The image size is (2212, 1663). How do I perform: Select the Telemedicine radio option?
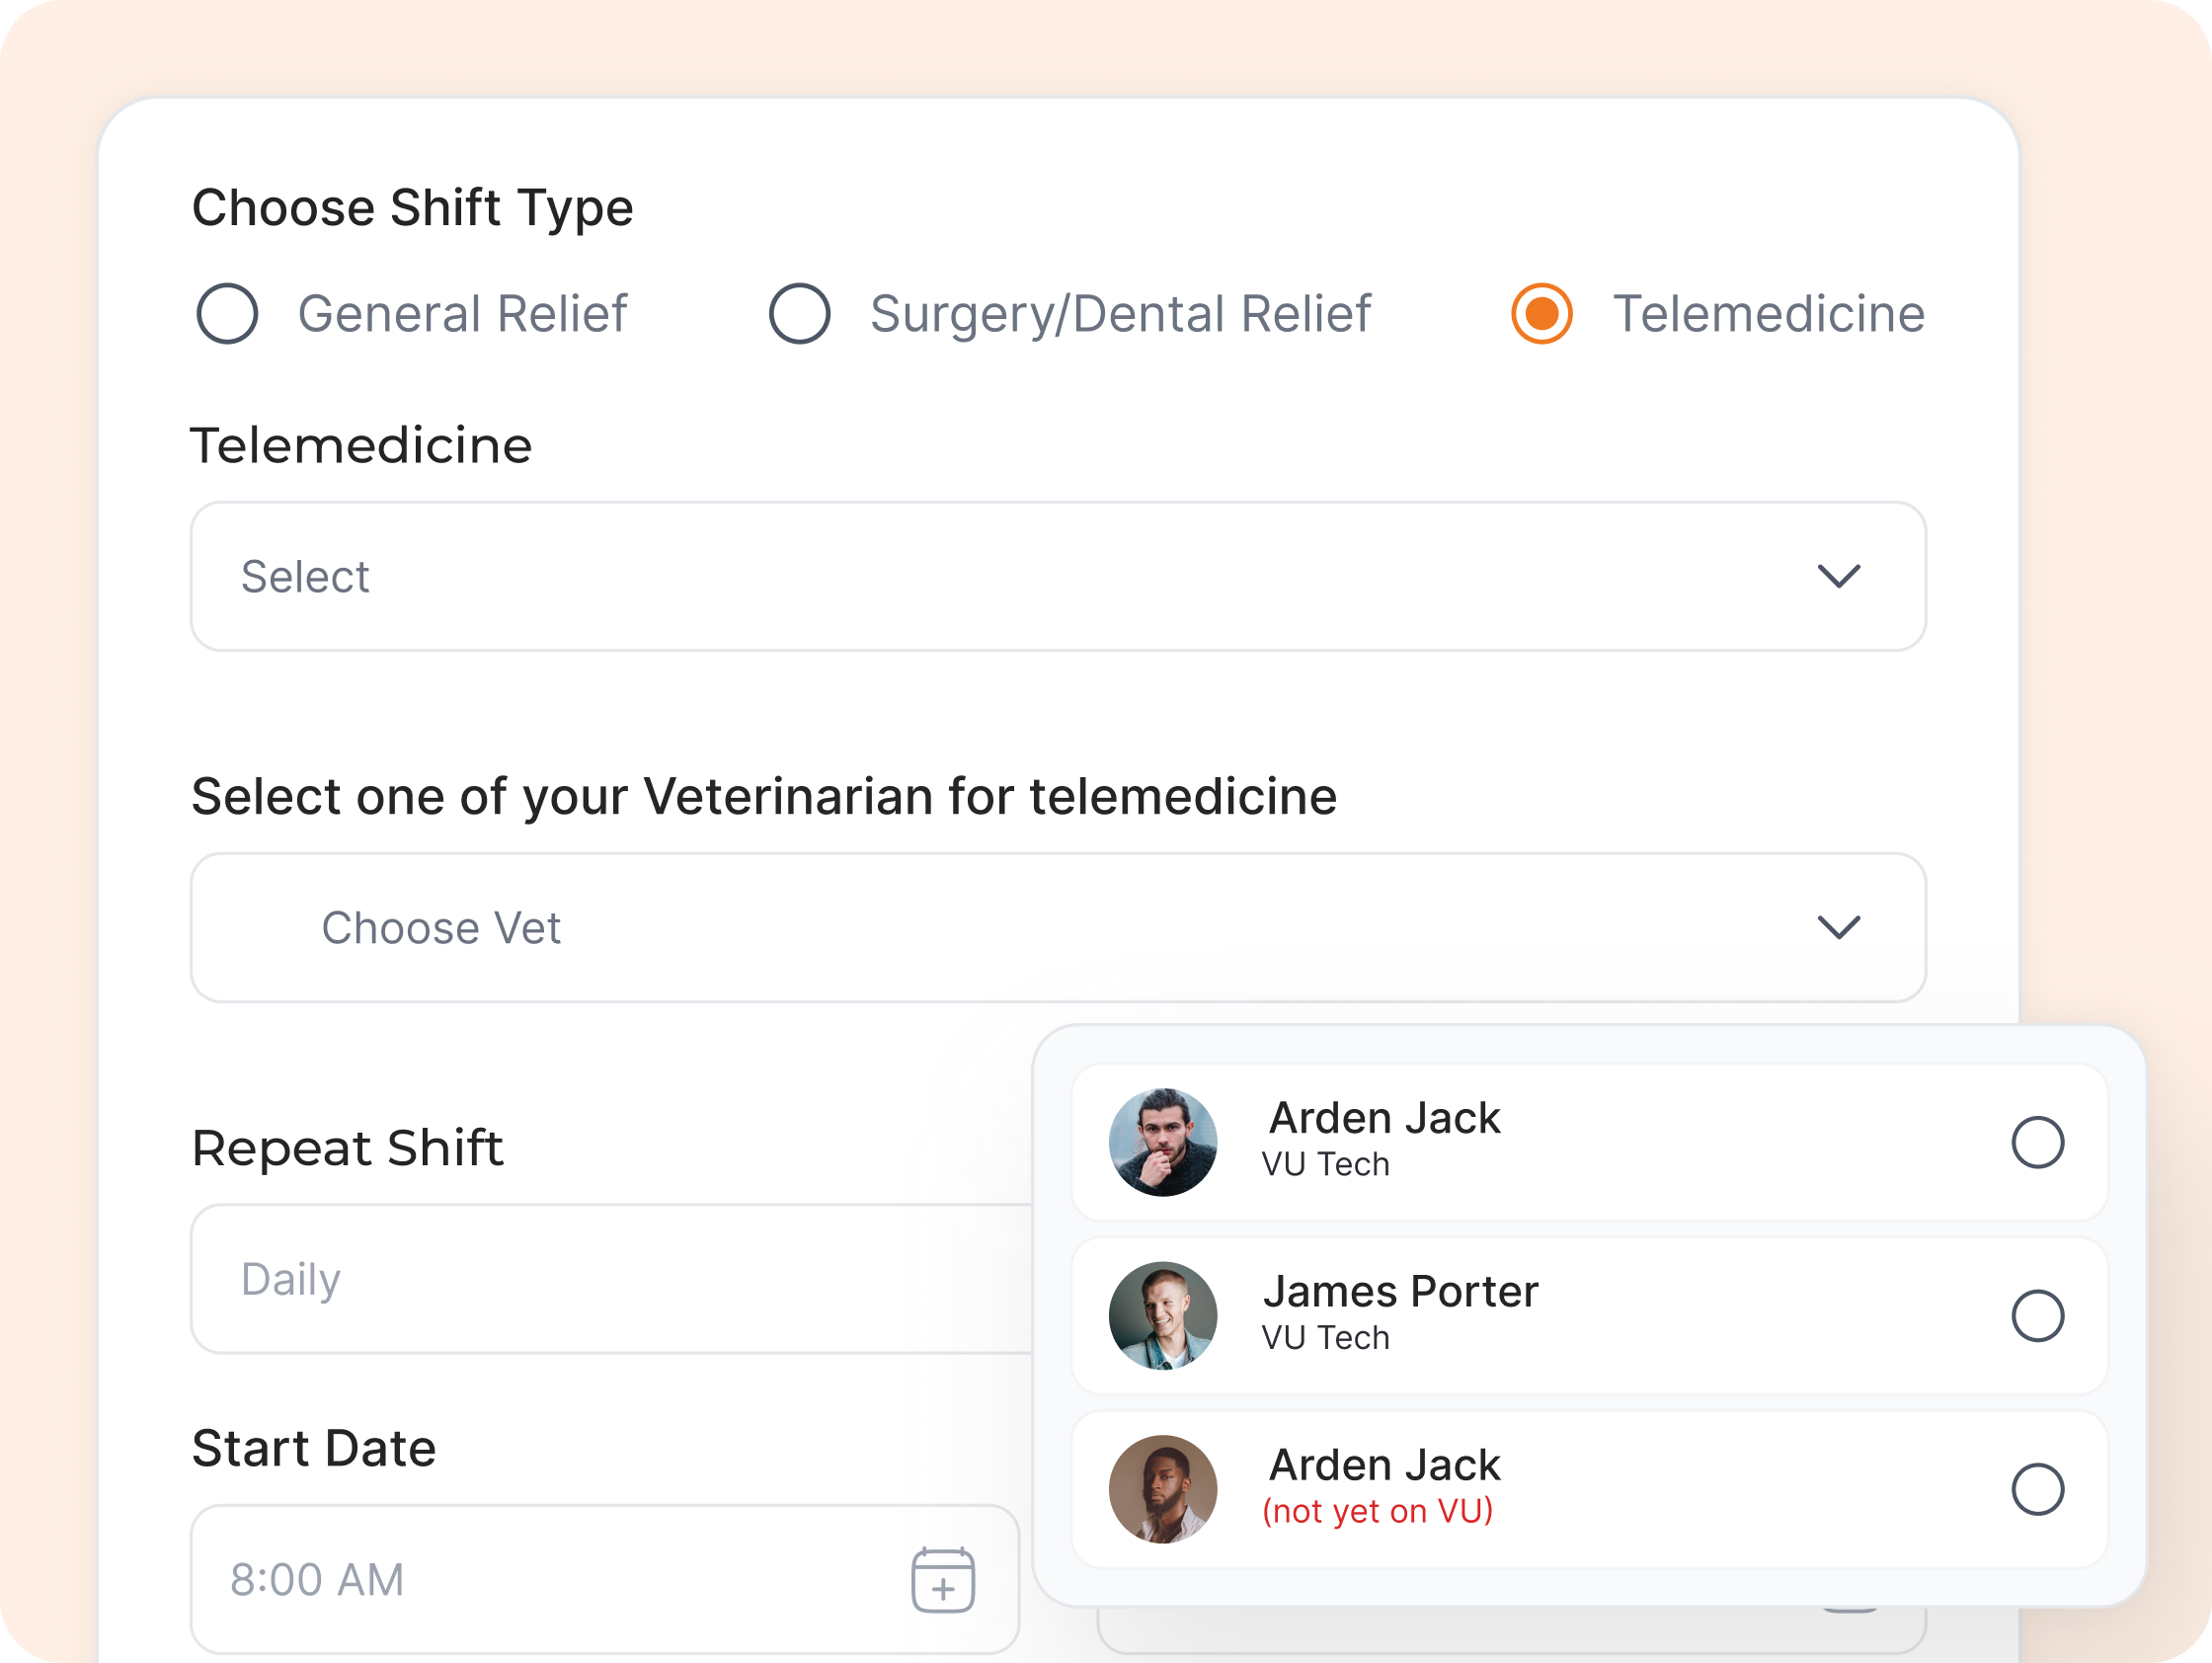point(1541,314)
